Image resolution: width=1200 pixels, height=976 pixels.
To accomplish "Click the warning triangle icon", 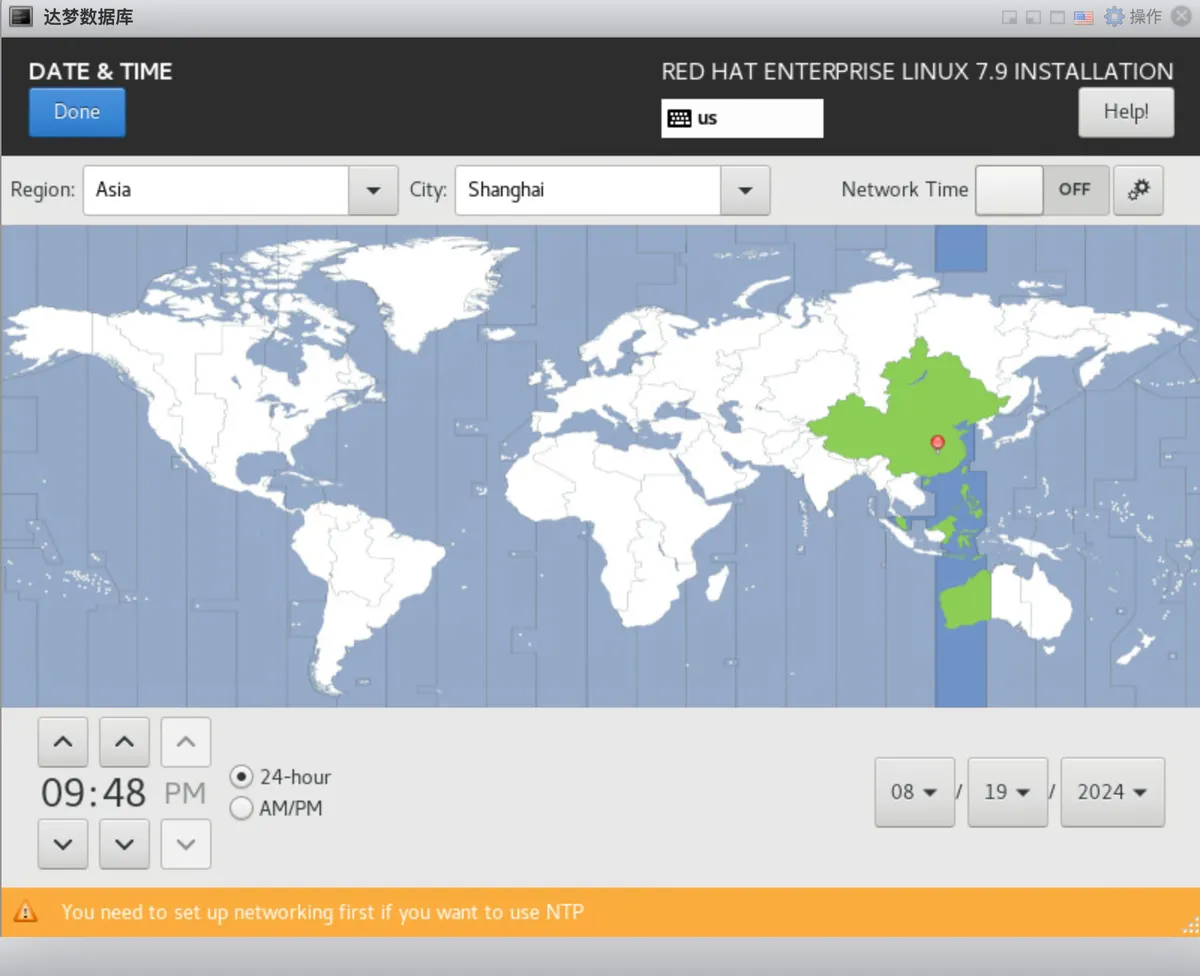I will click(x=25, y=912).
